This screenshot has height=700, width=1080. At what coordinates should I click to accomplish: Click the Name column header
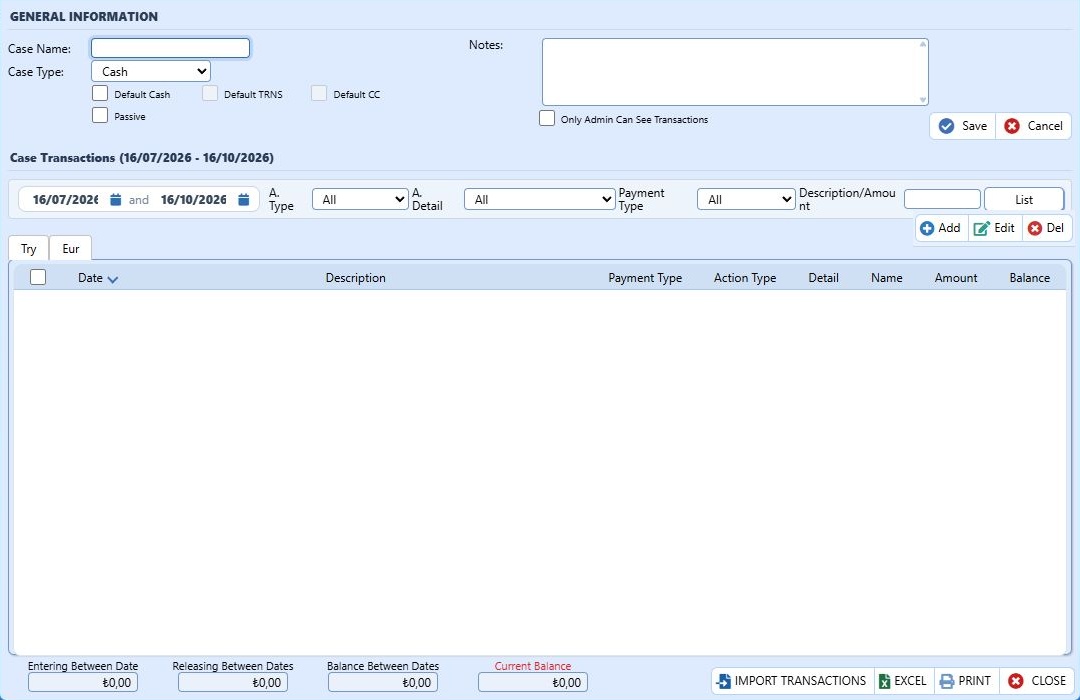click(x=886, y=278)
